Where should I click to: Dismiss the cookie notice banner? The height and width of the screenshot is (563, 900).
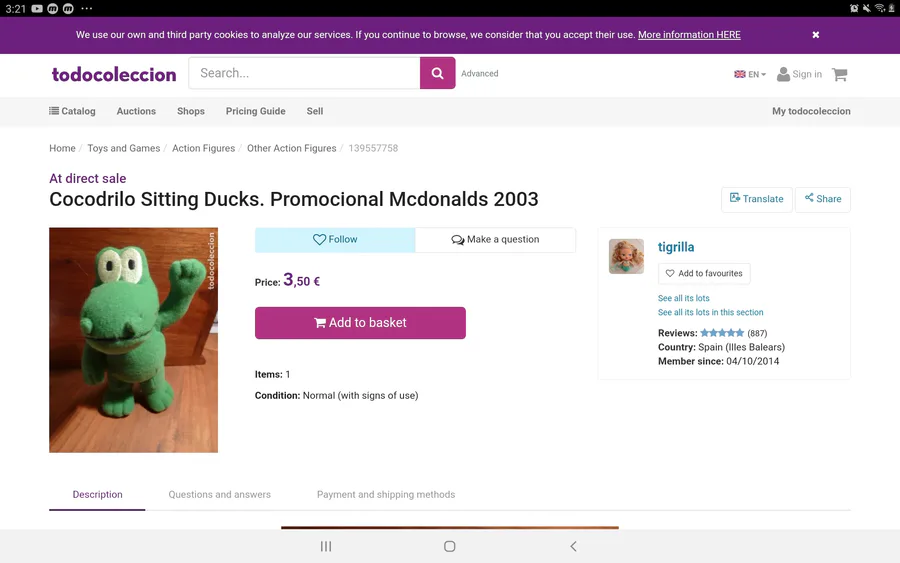pos(816,35)
